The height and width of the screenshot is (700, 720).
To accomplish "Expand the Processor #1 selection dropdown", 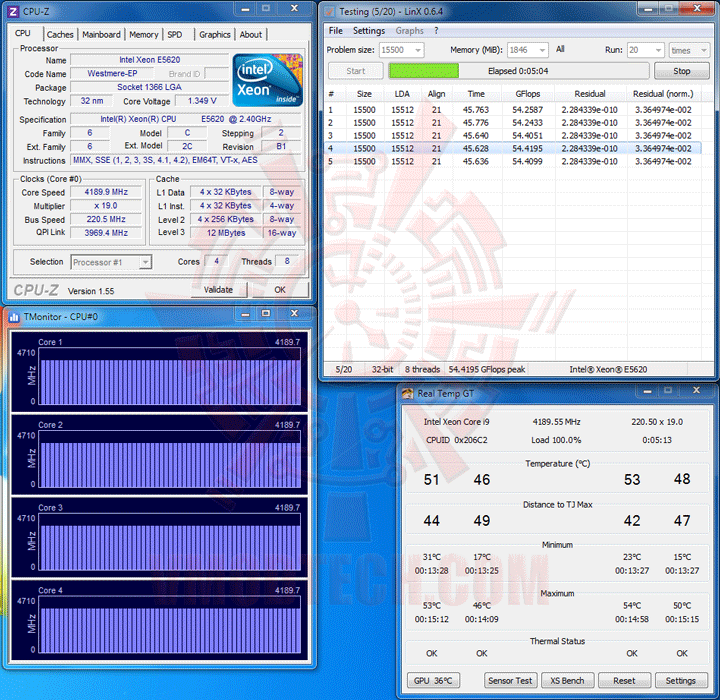I will tap(145, 262).
